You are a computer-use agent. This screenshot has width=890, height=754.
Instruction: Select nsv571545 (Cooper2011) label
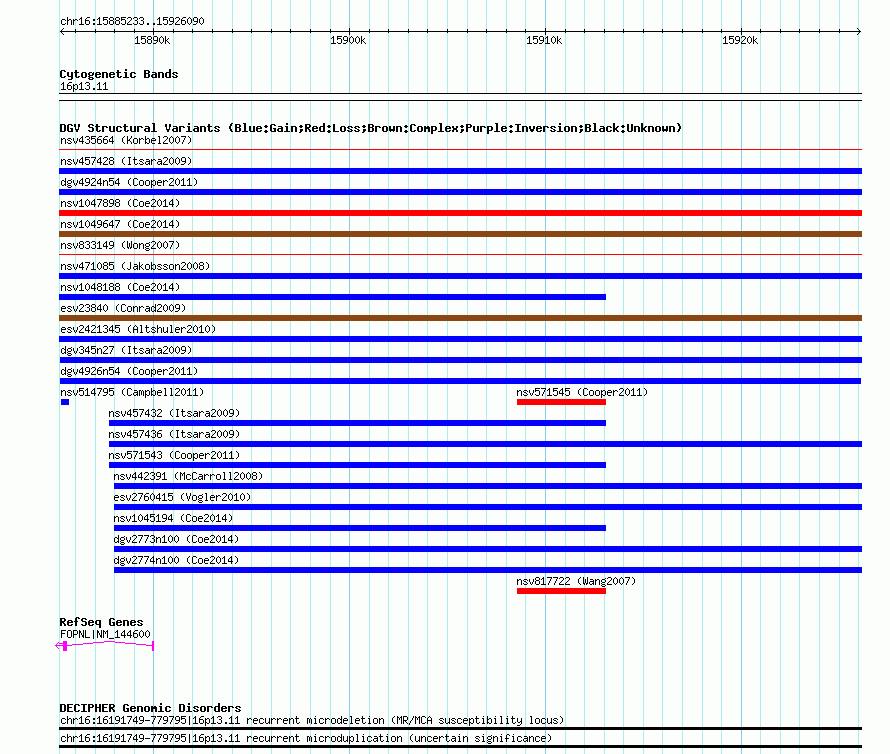pyautogui.click(x=582, y=392)
